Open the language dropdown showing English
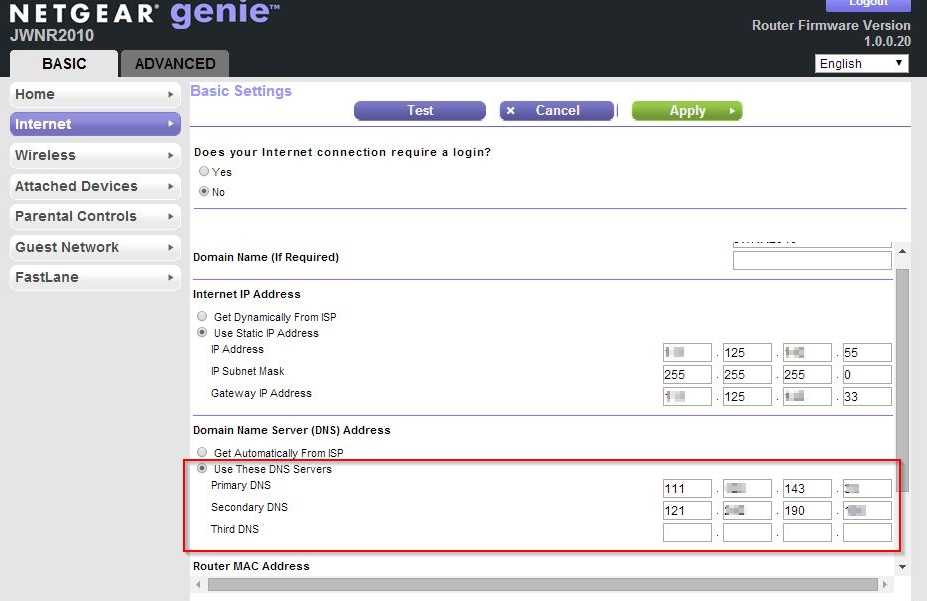 point(861,63)
